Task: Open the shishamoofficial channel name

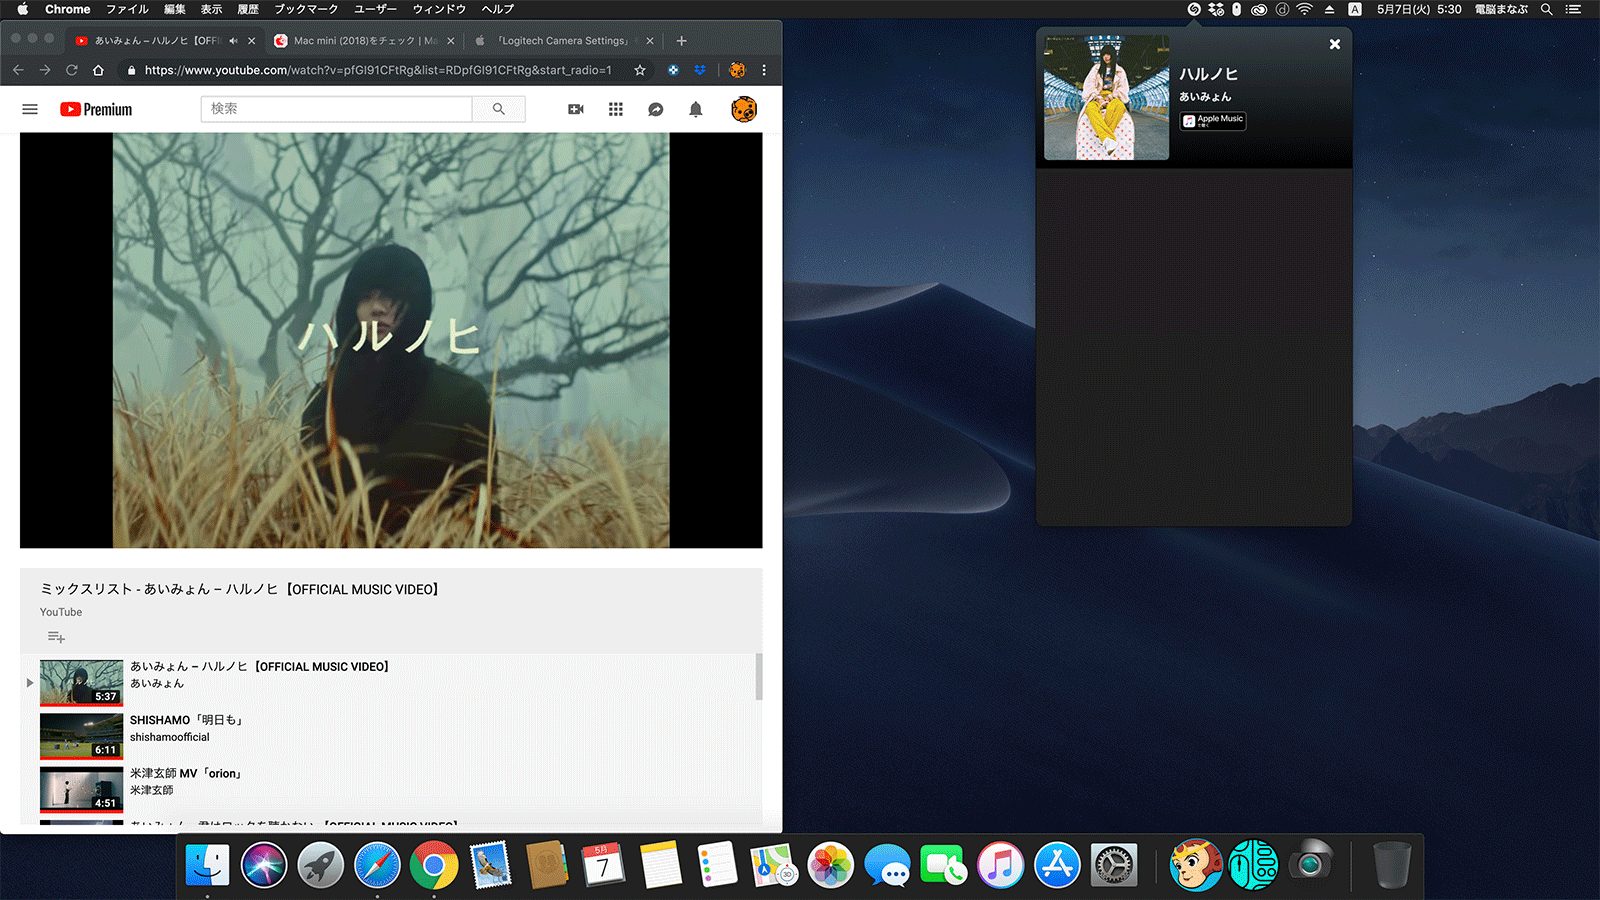Action: tap(170, 737)
